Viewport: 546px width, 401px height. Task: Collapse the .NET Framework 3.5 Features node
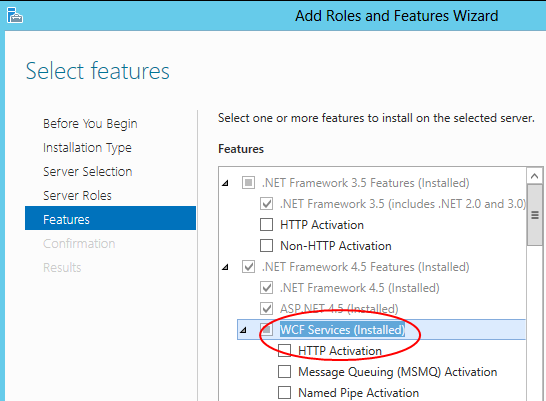tap(226, 183)
